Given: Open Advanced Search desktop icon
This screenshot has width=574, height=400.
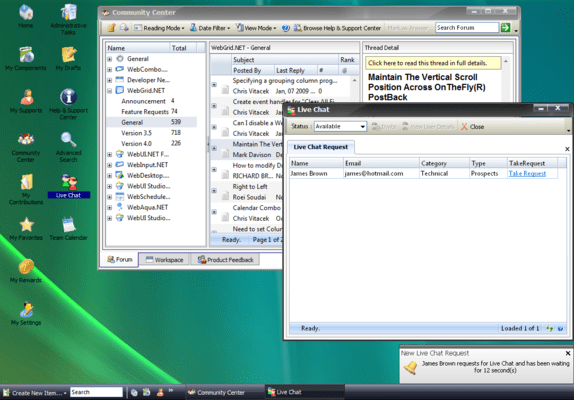Looking at the screenshot, I should click(68, 146).
